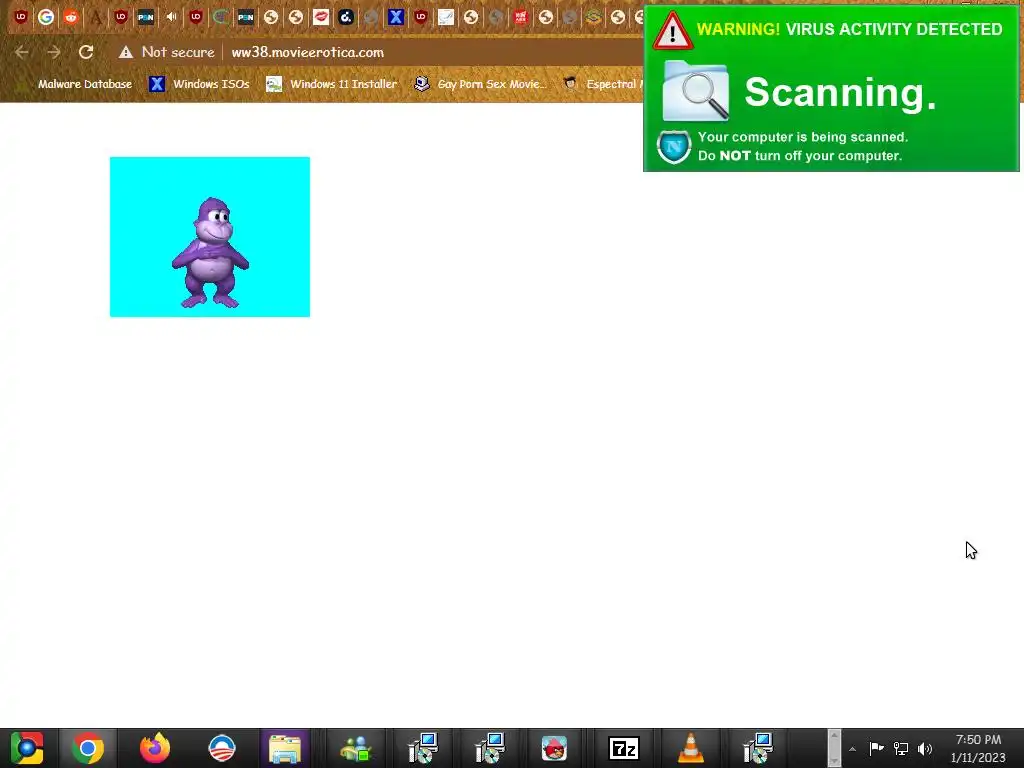Screen dimensions: 1024x768
Task: Reload the current page
Action: [86, 52]
